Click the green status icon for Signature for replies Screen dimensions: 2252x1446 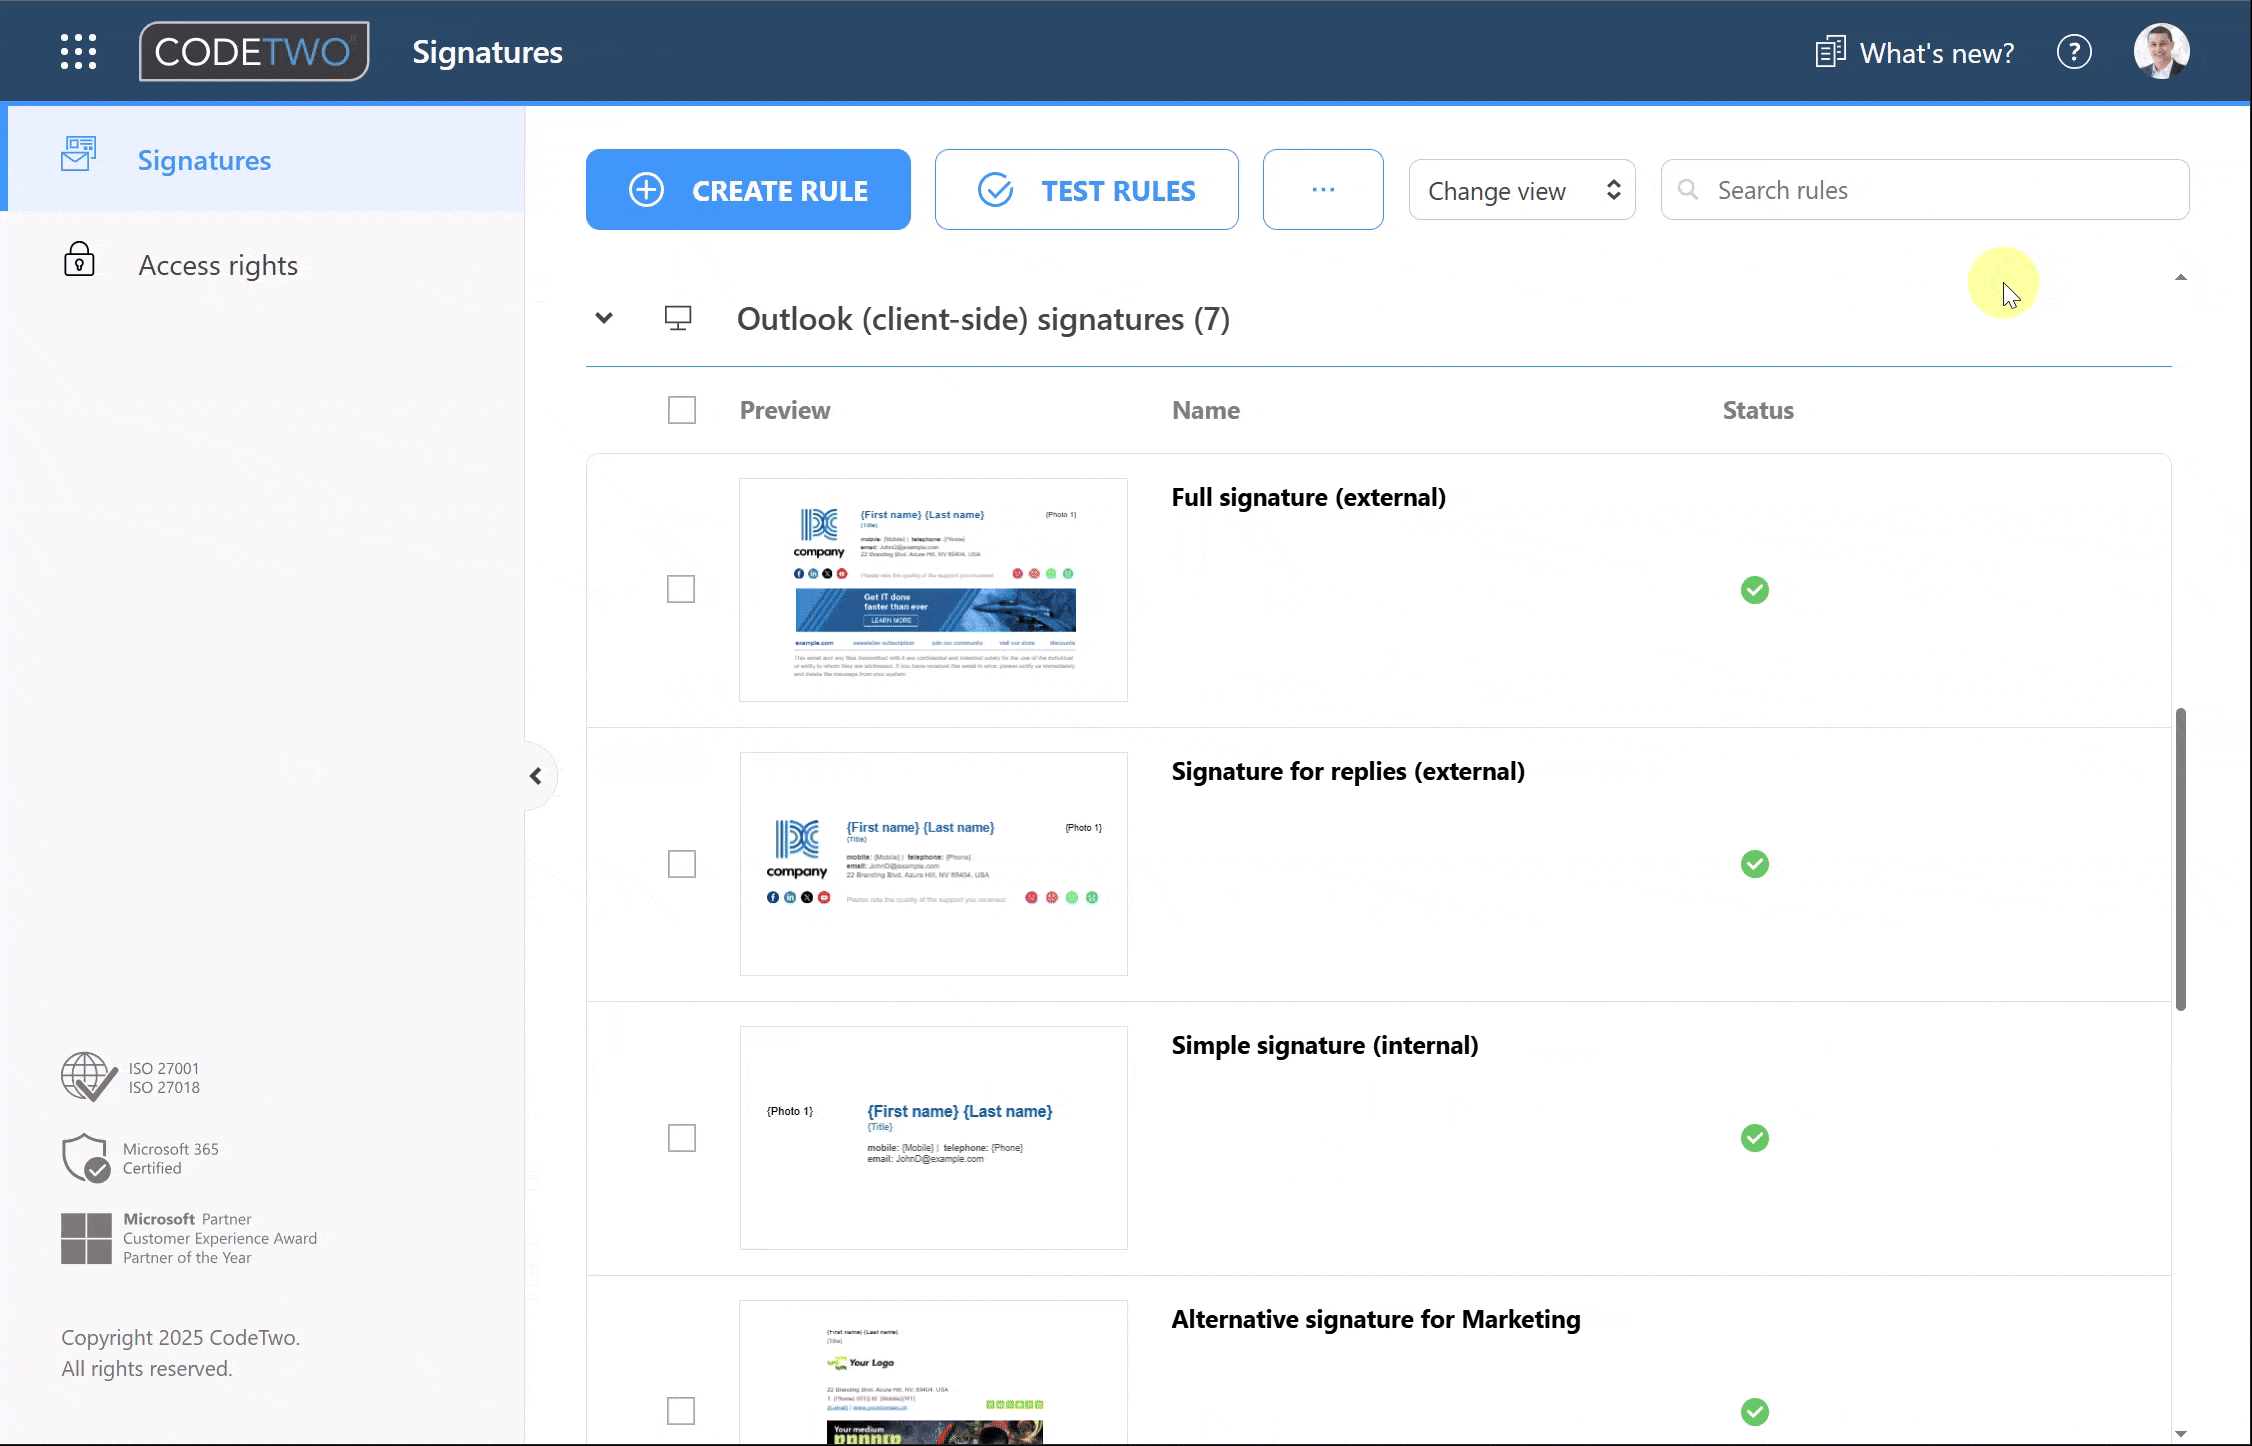pyautogui.click(x=1755, y=864)
